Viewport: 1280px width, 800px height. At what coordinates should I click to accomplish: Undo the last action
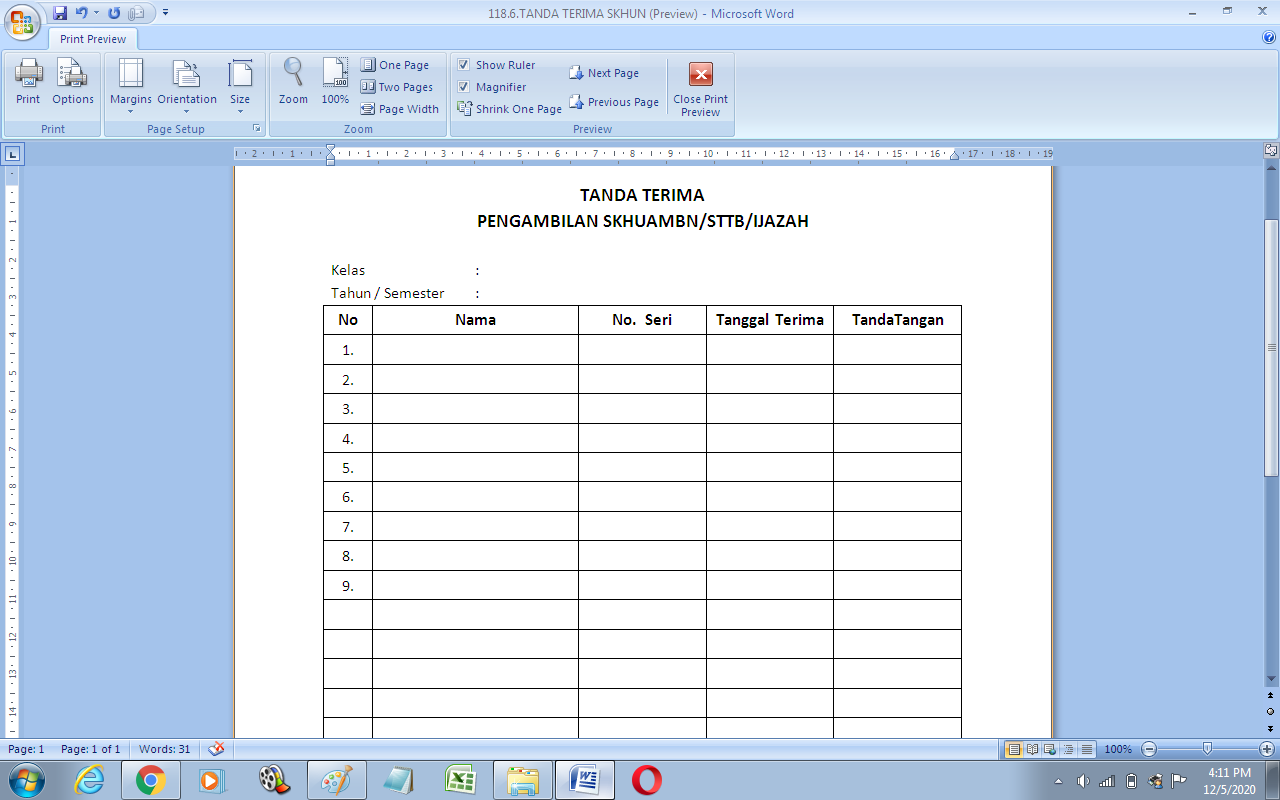[81, 13]
